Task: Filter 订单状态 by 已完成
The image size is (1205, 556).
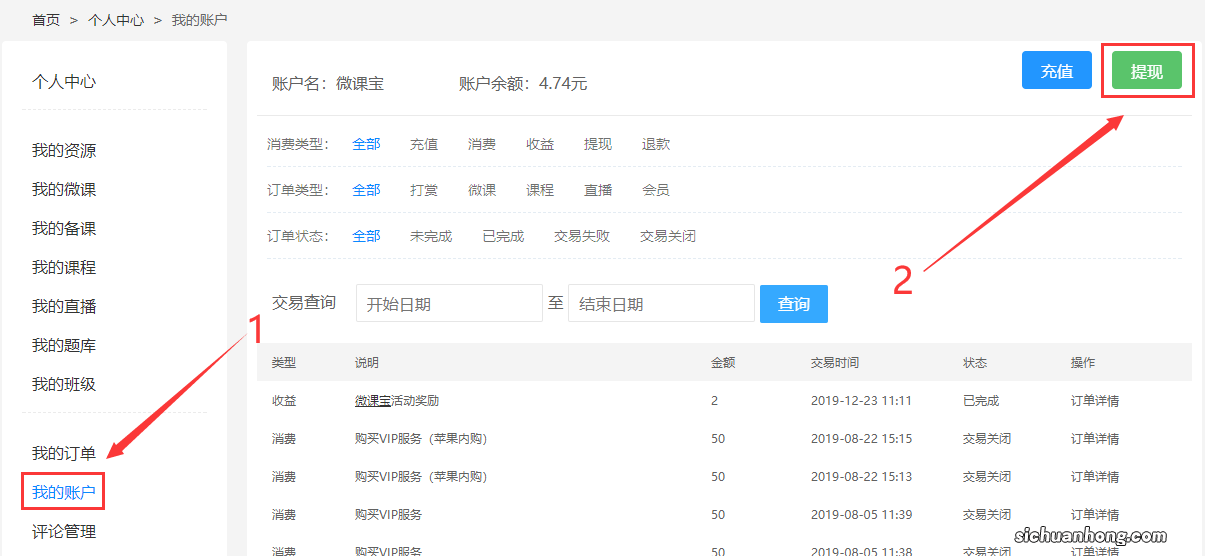Action: click(503, 236)
